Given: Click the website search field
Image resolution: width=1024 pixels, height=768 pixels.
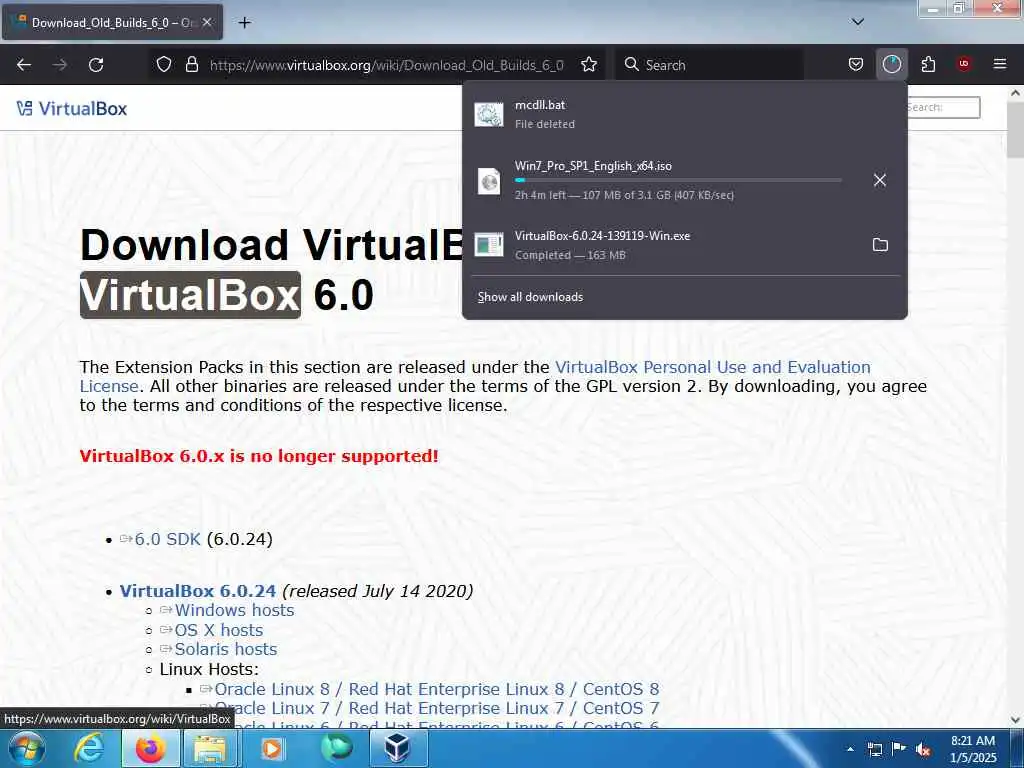Looking at the screenshot, I should point(943,107).
